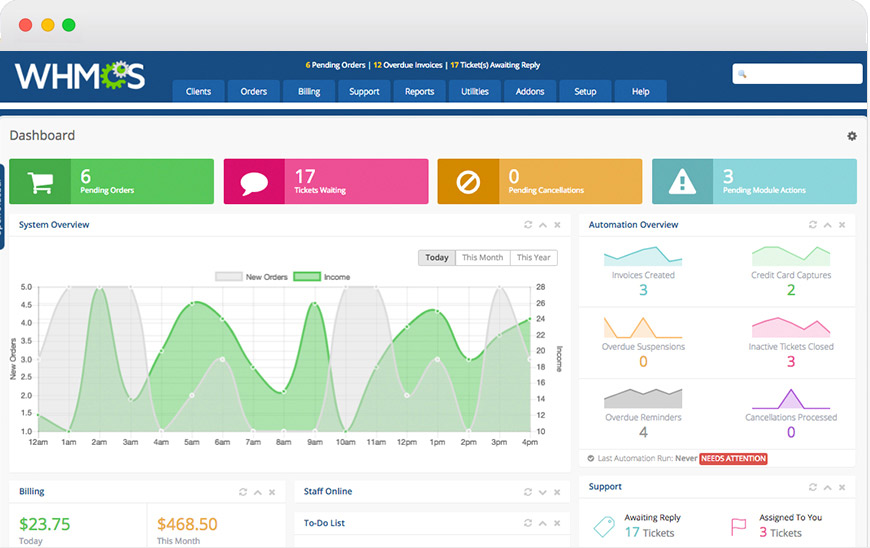Image resolution: width=870 pixels, height=548 pixels.
Task: Collapse the Support panel
Action: [x=827, y=487]
